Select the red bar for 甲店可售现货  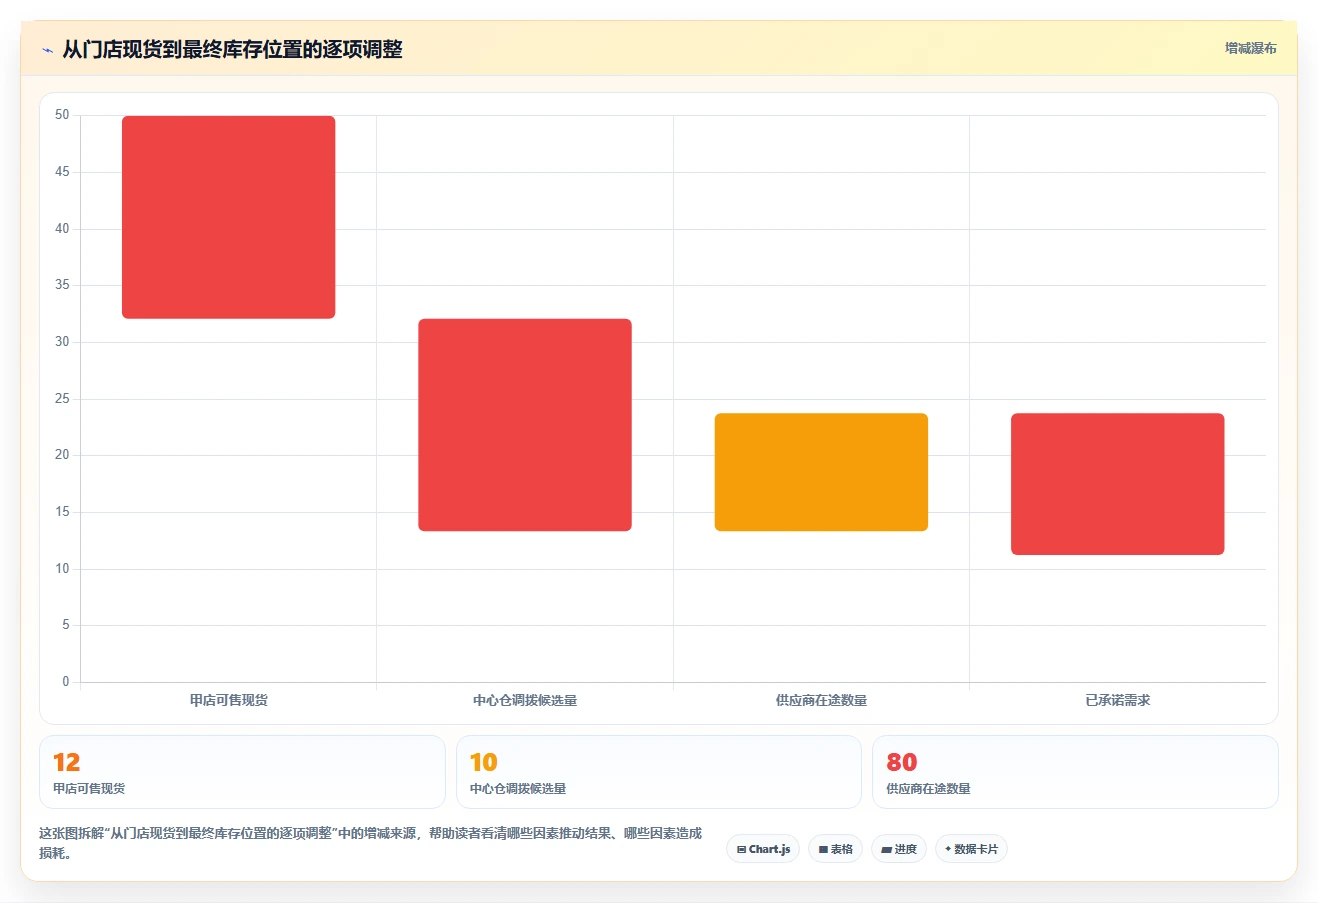click(229, 217)
